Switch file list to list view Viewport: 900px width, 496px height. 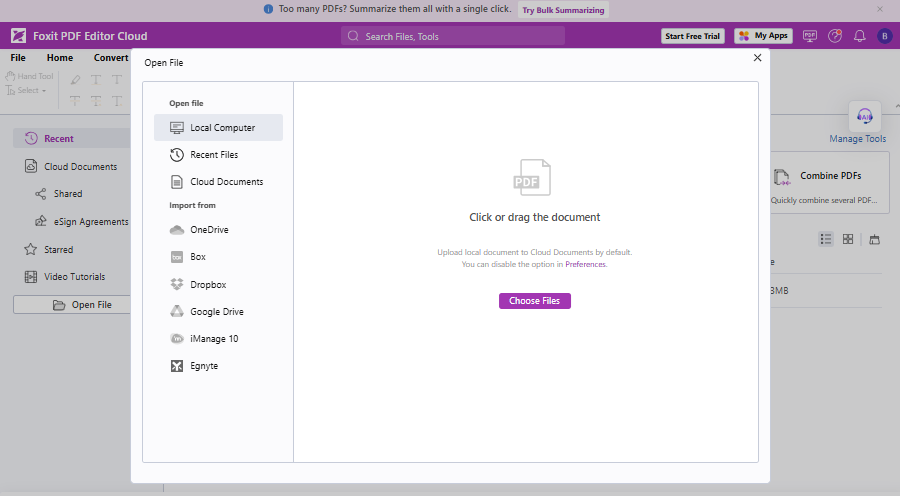(x=826, y=239)
